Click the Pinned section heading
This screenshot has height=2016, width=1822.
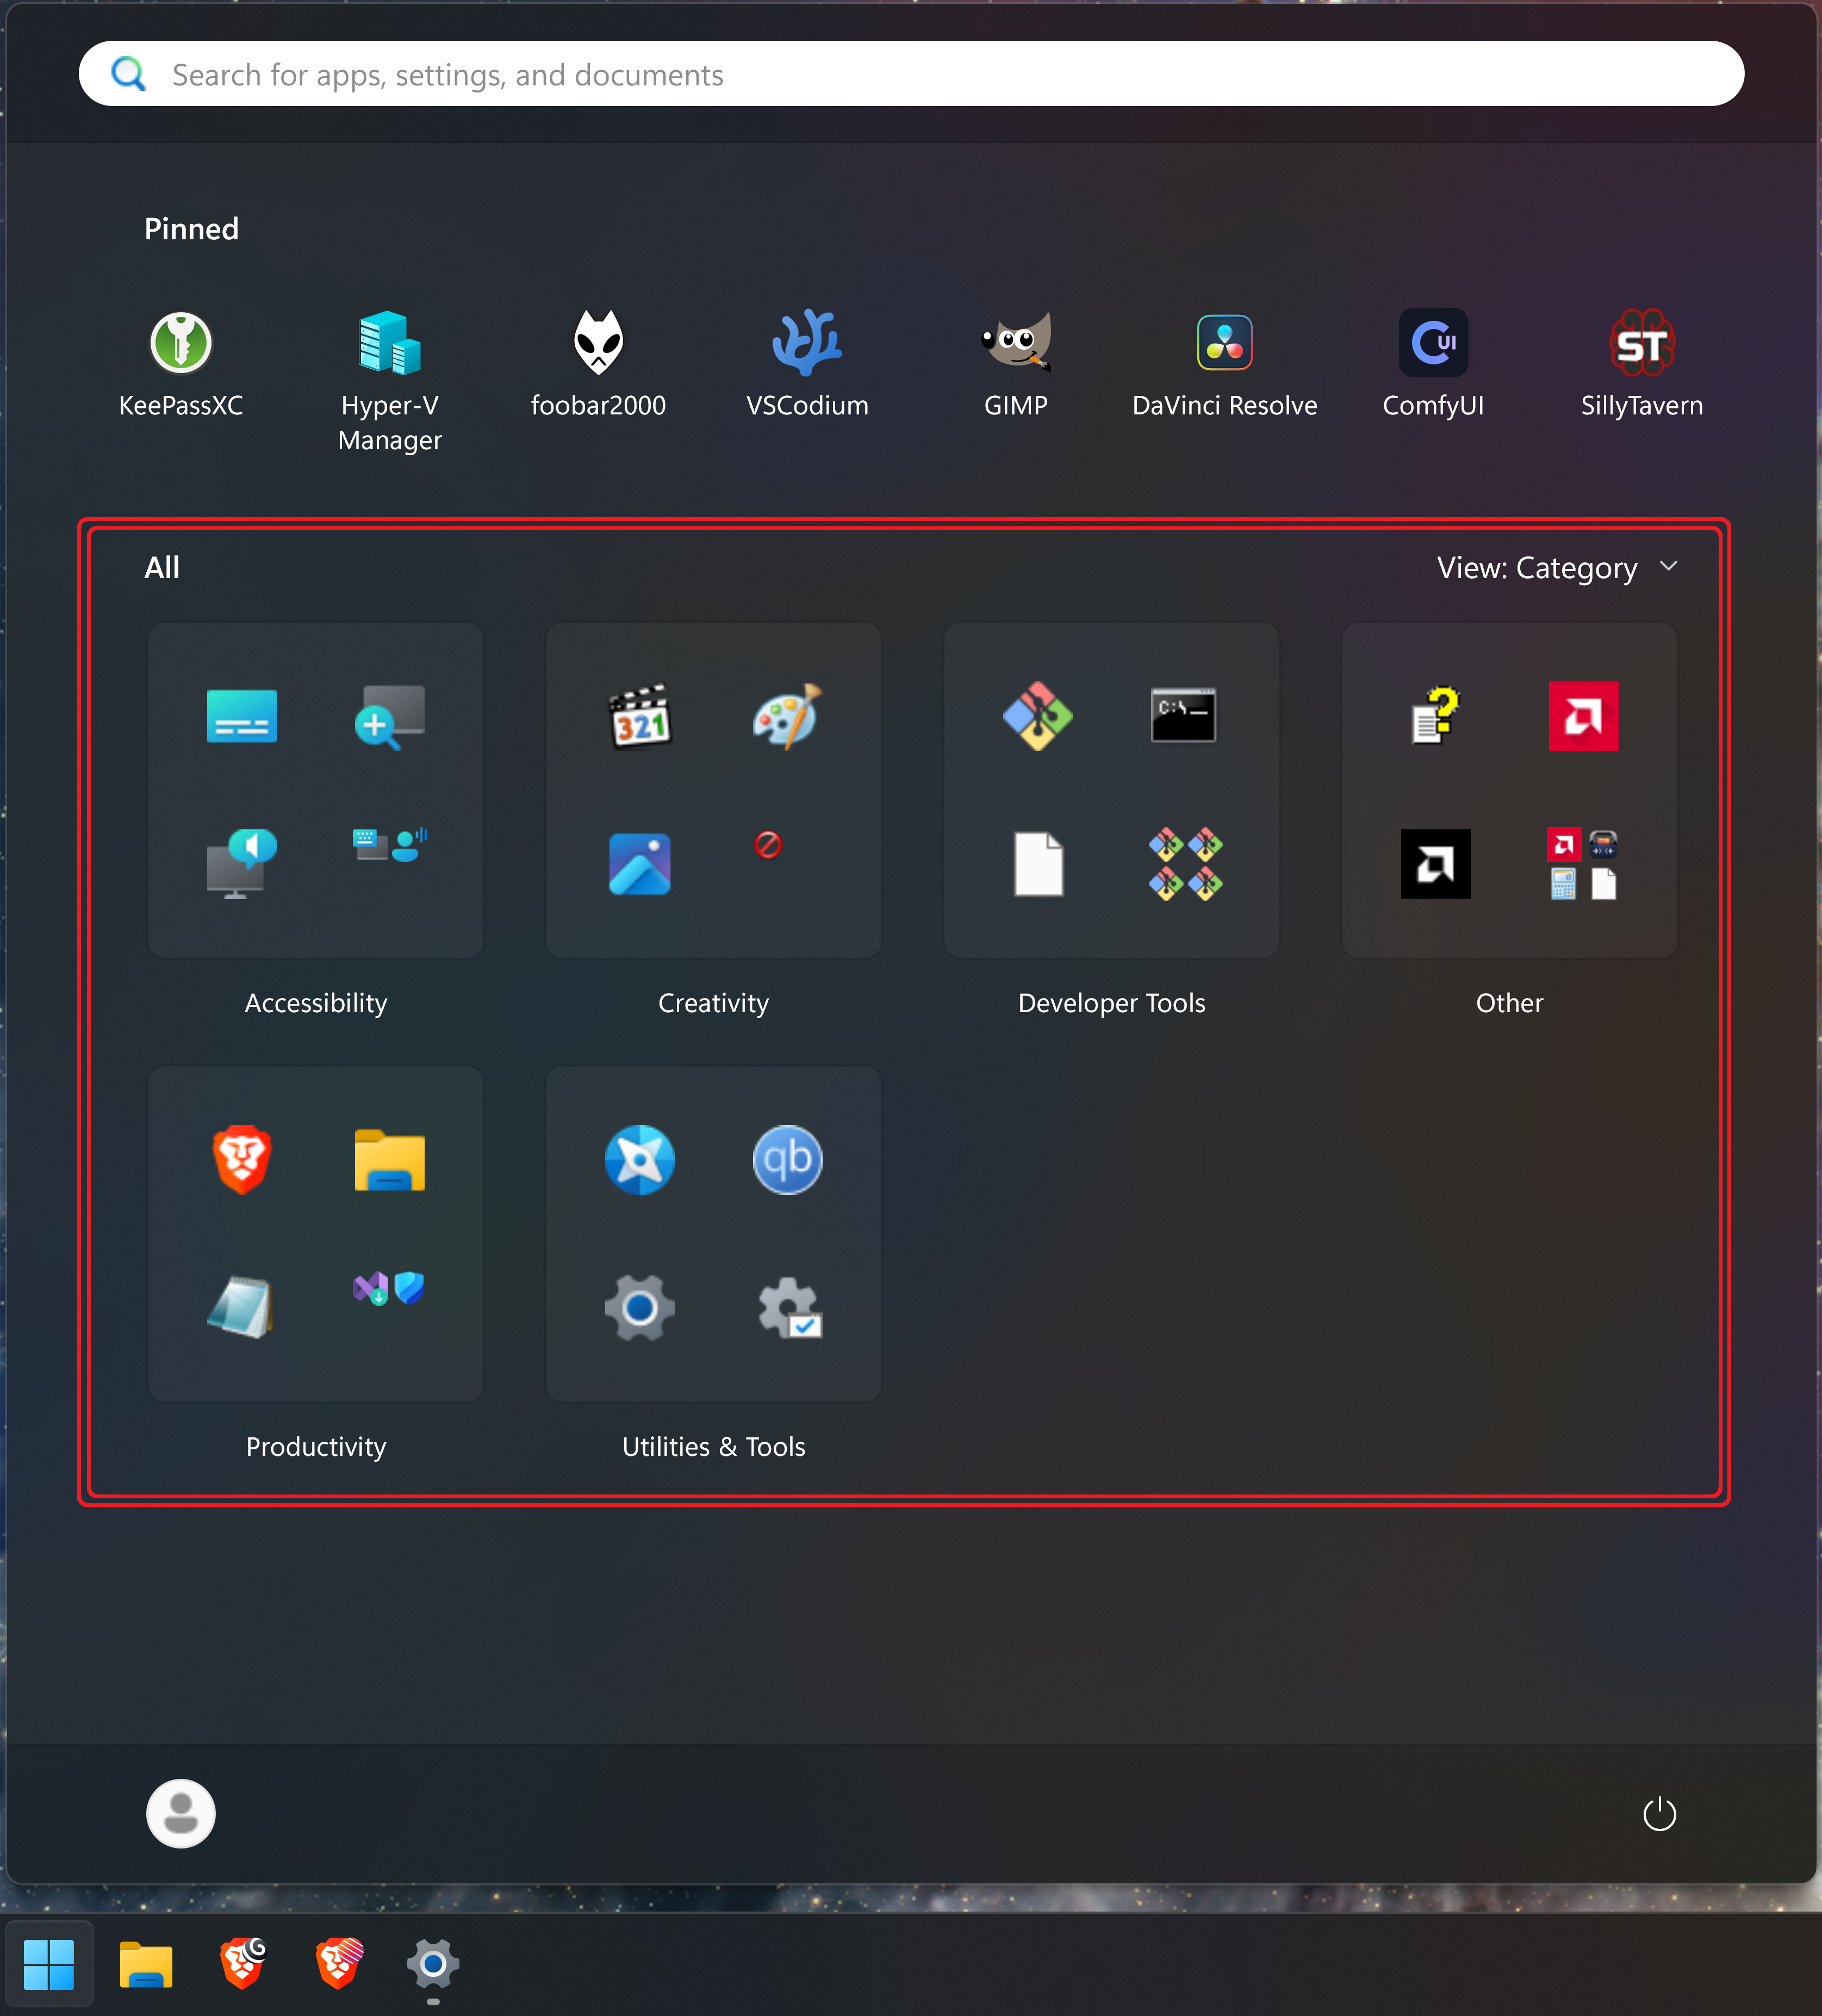tap(192, 229)
